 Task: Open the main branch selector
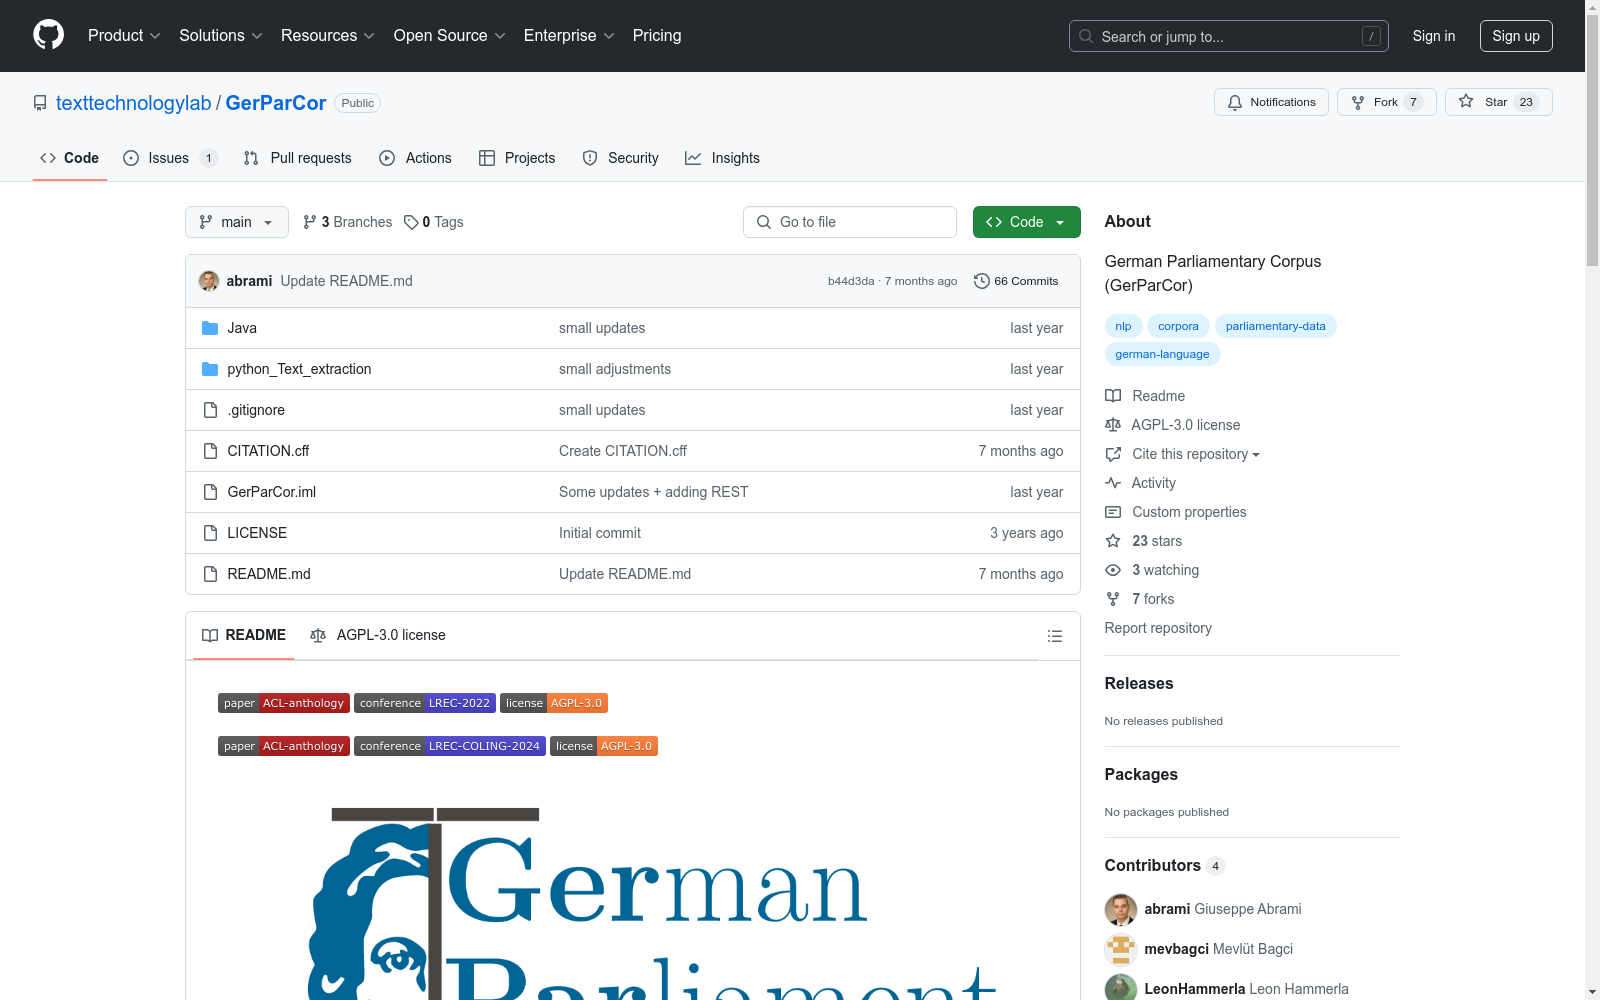(237, 222)
